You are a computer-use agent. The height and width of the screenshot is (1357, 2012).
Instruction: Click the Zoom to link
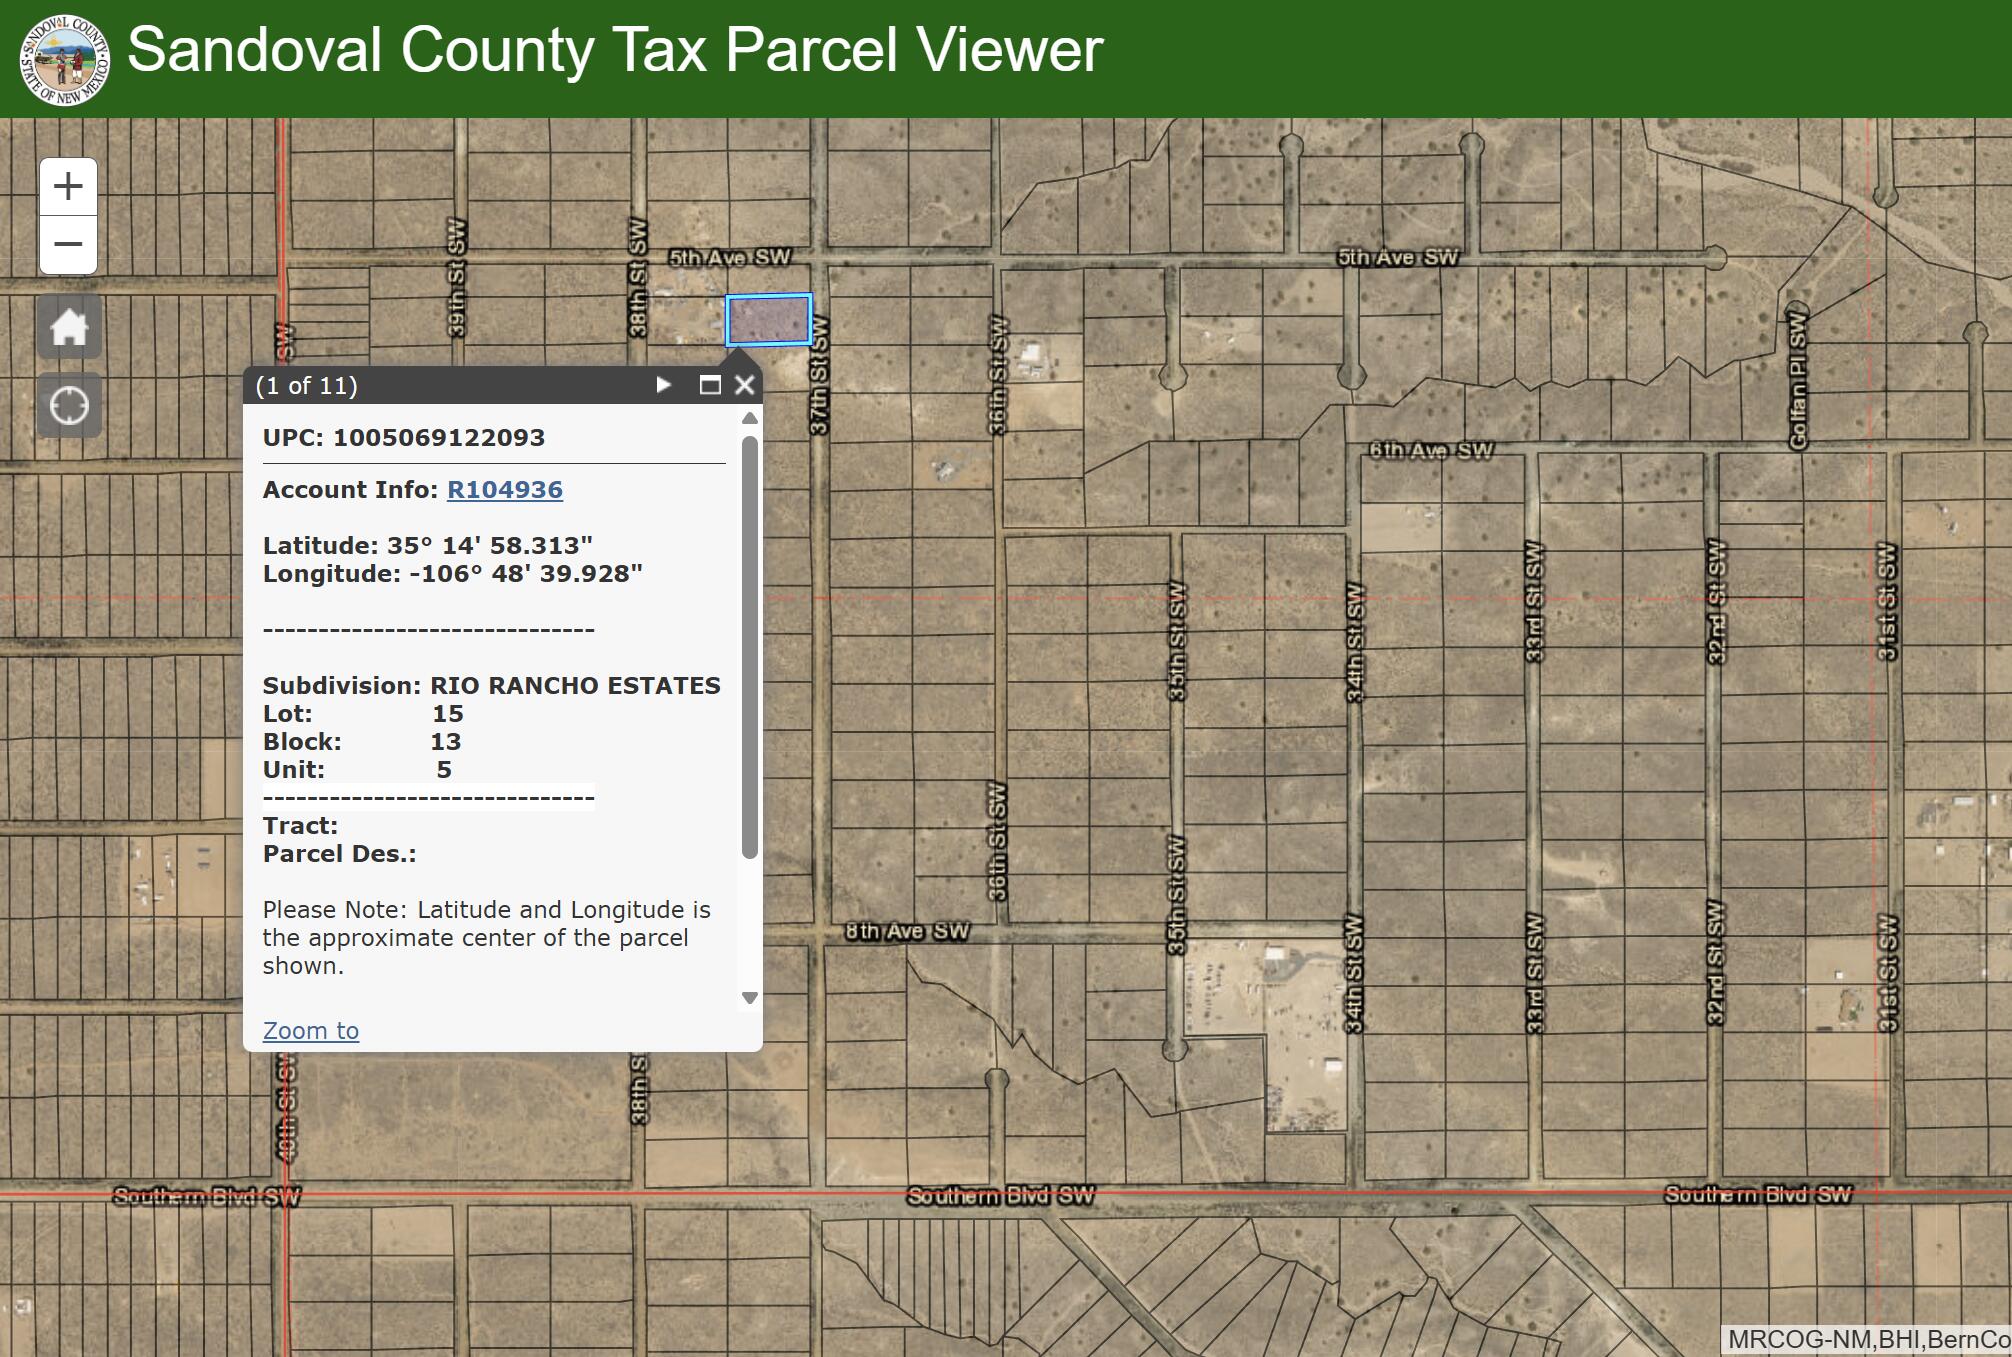[x=310, y=1031]
